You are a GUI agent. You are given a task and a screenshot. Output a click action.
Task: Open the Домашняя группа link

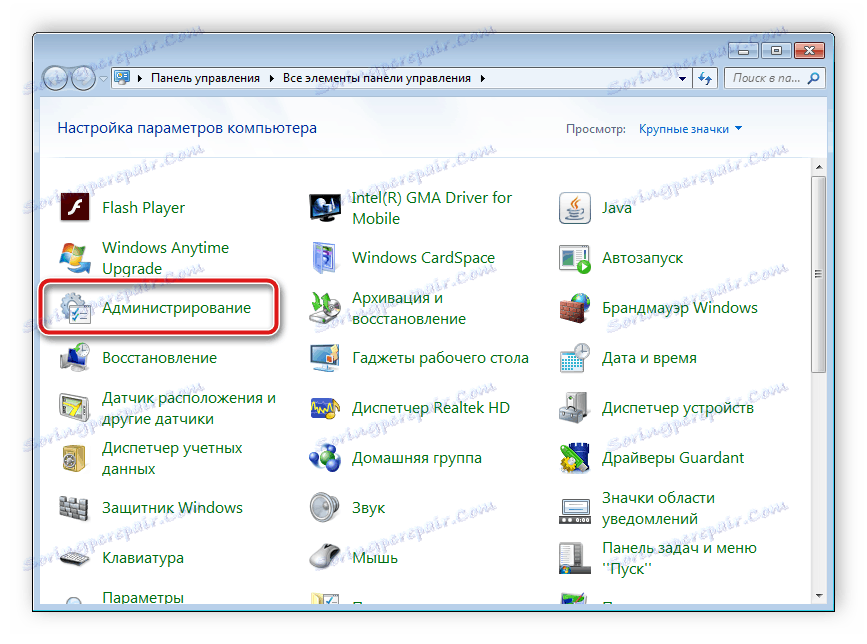coord(417,458)
